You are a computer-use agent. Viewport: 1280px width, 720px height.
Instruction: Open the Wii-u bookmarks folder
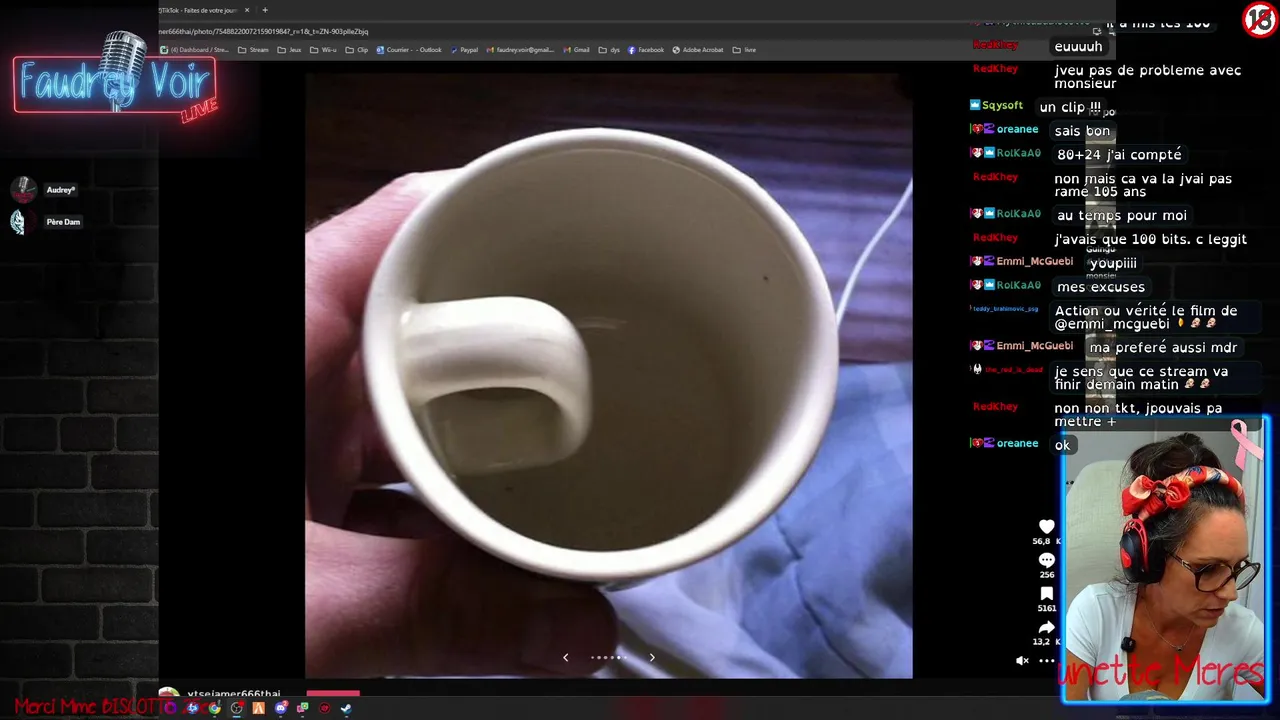coord(323,50)
